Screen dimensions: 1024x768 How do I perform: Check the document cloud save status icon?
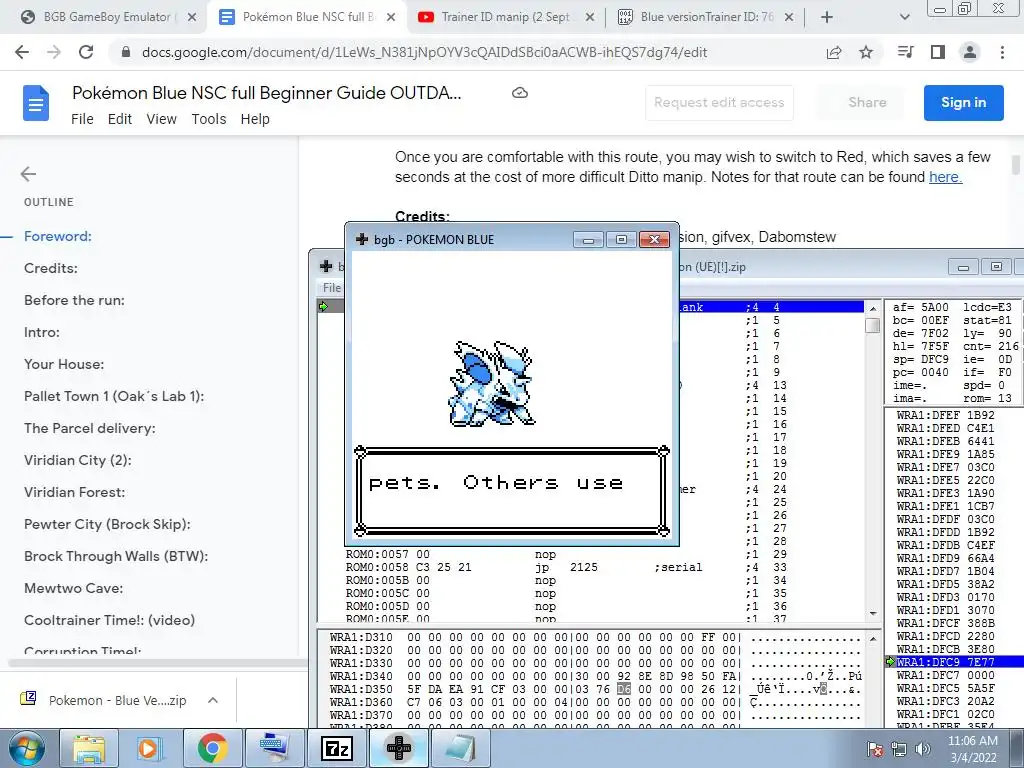pos(520,93)
